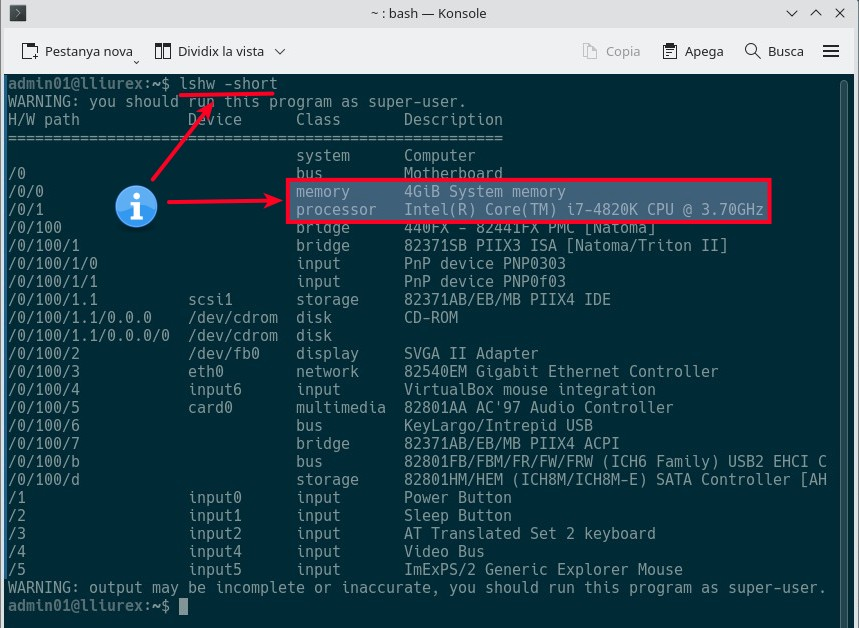This screenshot has height=628, width=859.
Task: Open the Dividix la vista dropdown chevron
Action: [x=280, y=51]
